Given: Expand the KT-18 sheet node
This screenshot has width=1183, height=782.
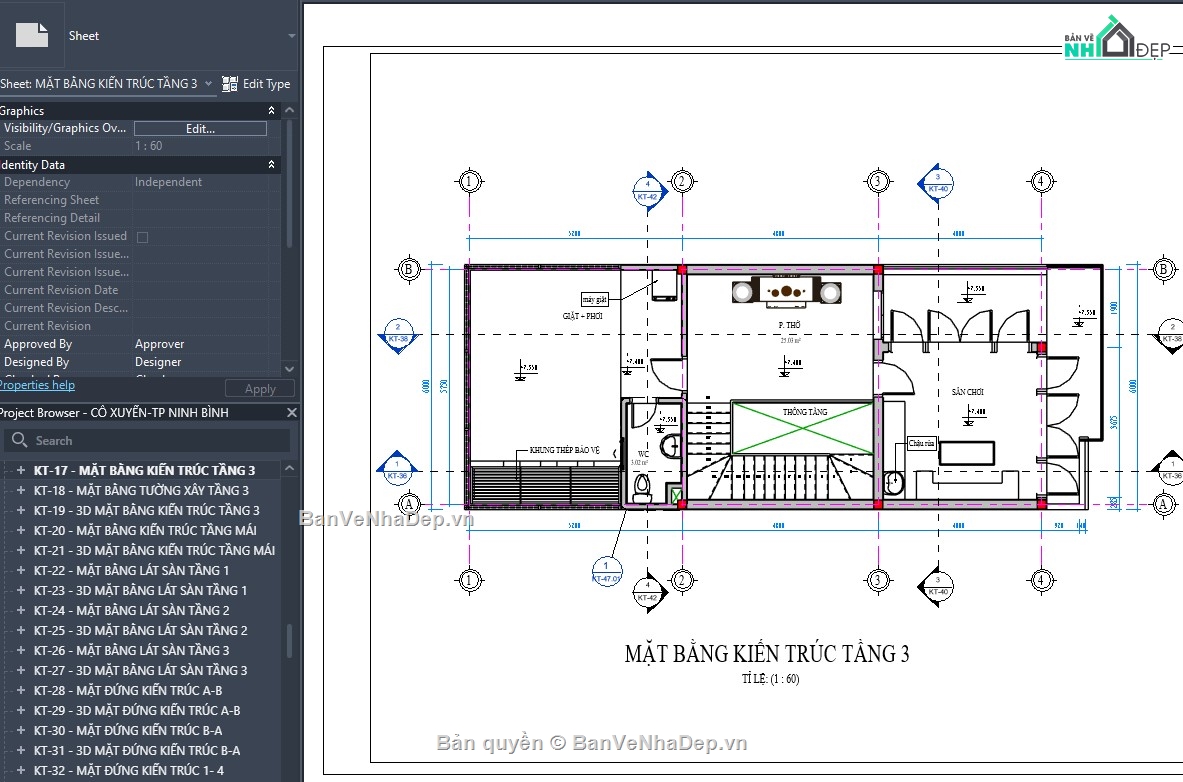Looking at the screenshot, I should pos(20,490).
